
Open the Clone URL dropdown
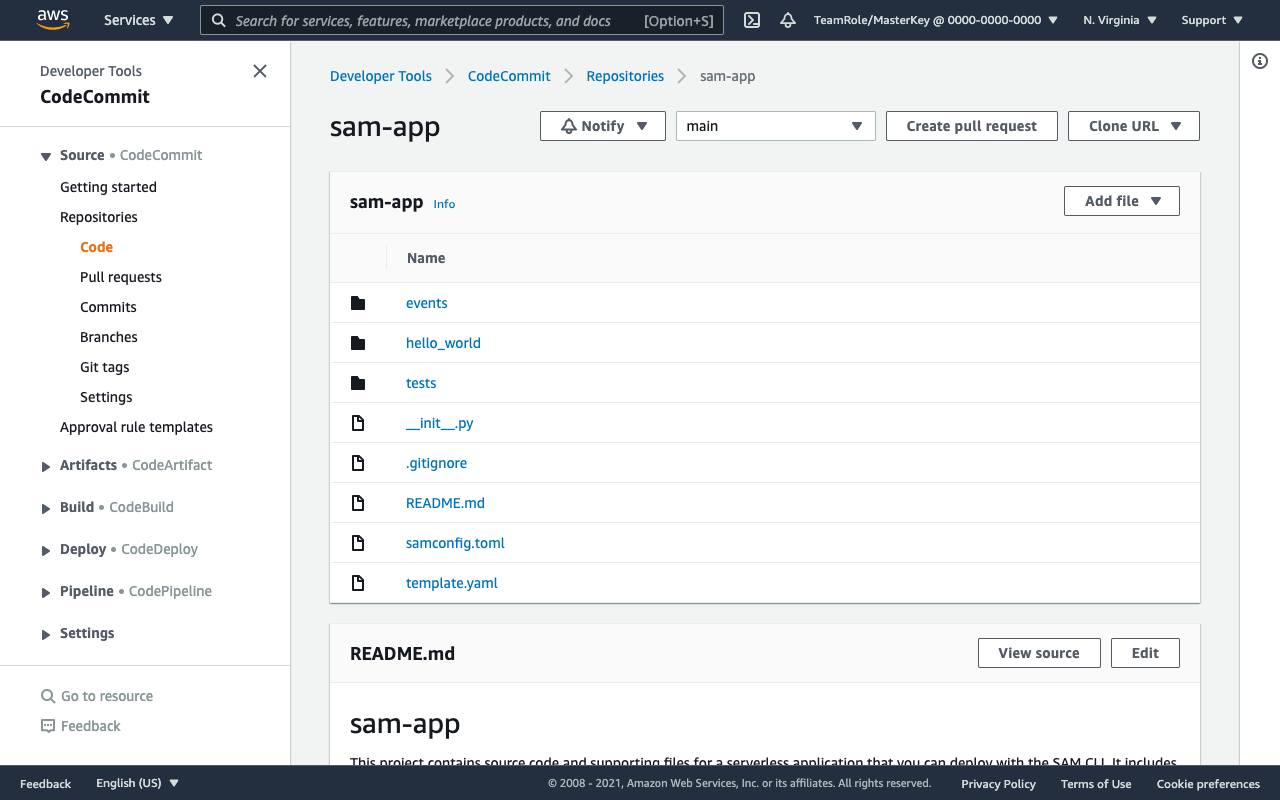[1134, 126]
